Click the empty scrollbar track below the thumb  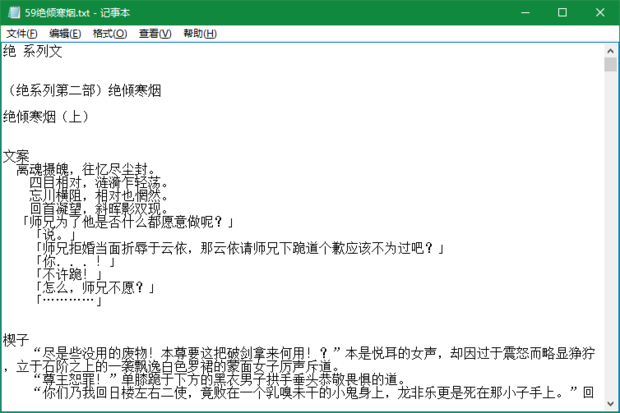coord(610,250)
